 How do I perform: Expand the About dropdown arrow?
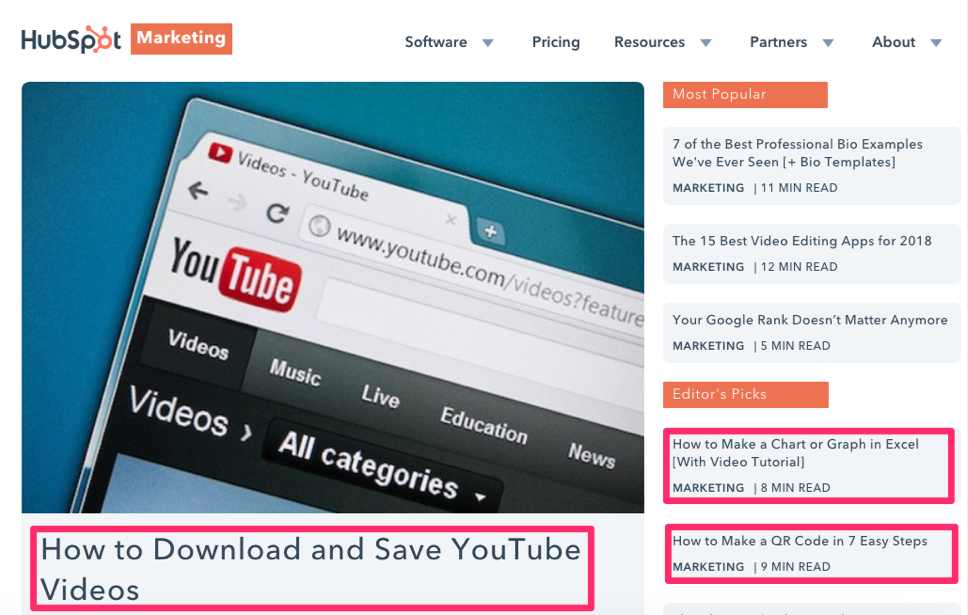coord(936,43)
